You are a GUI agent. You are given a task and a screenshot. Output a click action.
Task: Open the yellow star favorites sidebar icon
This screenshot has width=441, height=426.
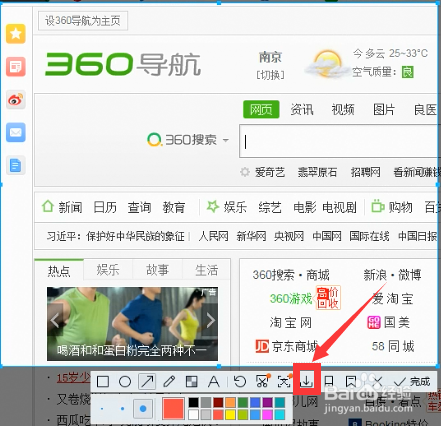pos(16,34)
